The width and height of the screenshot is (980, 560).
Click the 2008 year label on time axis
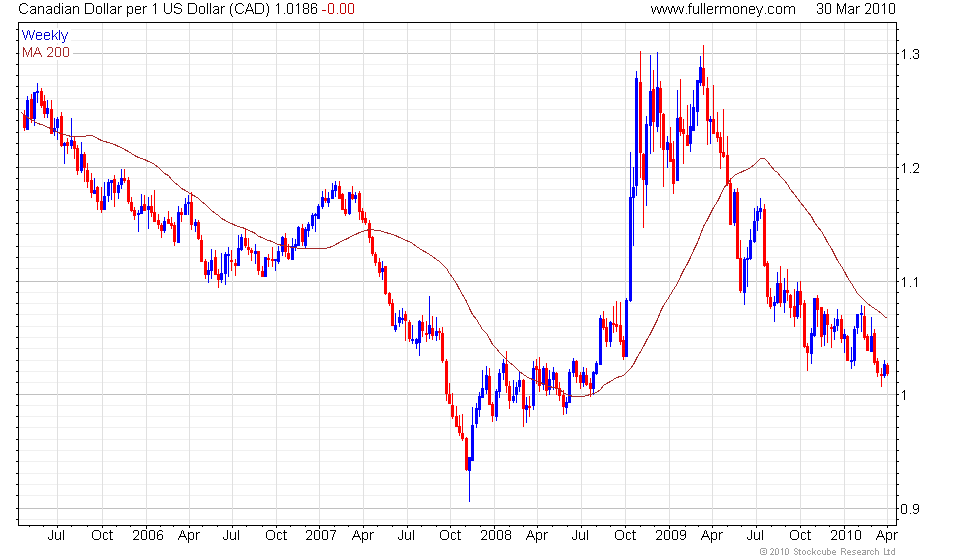coord(496,536)
